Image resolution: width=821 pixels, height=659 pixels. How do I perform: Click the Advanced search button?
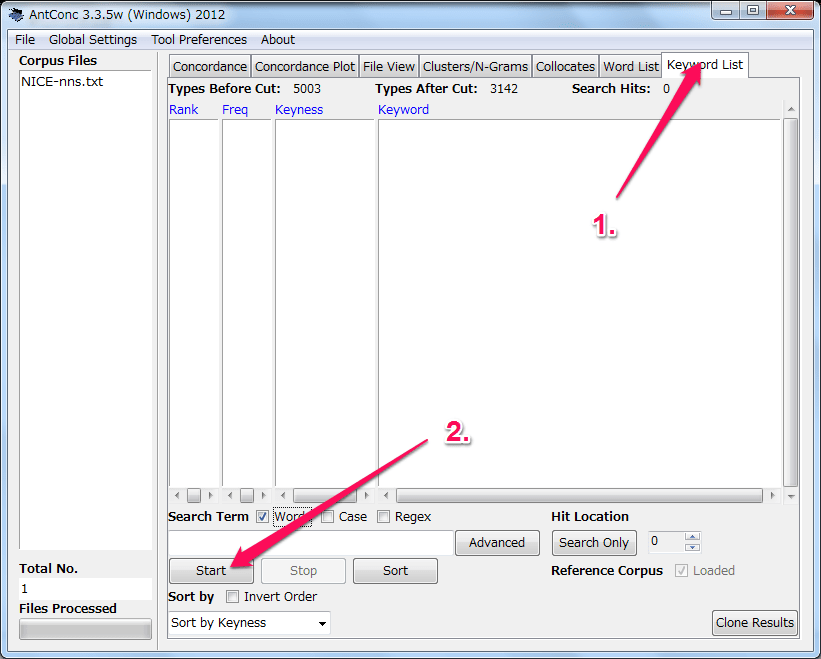(497, 543)
